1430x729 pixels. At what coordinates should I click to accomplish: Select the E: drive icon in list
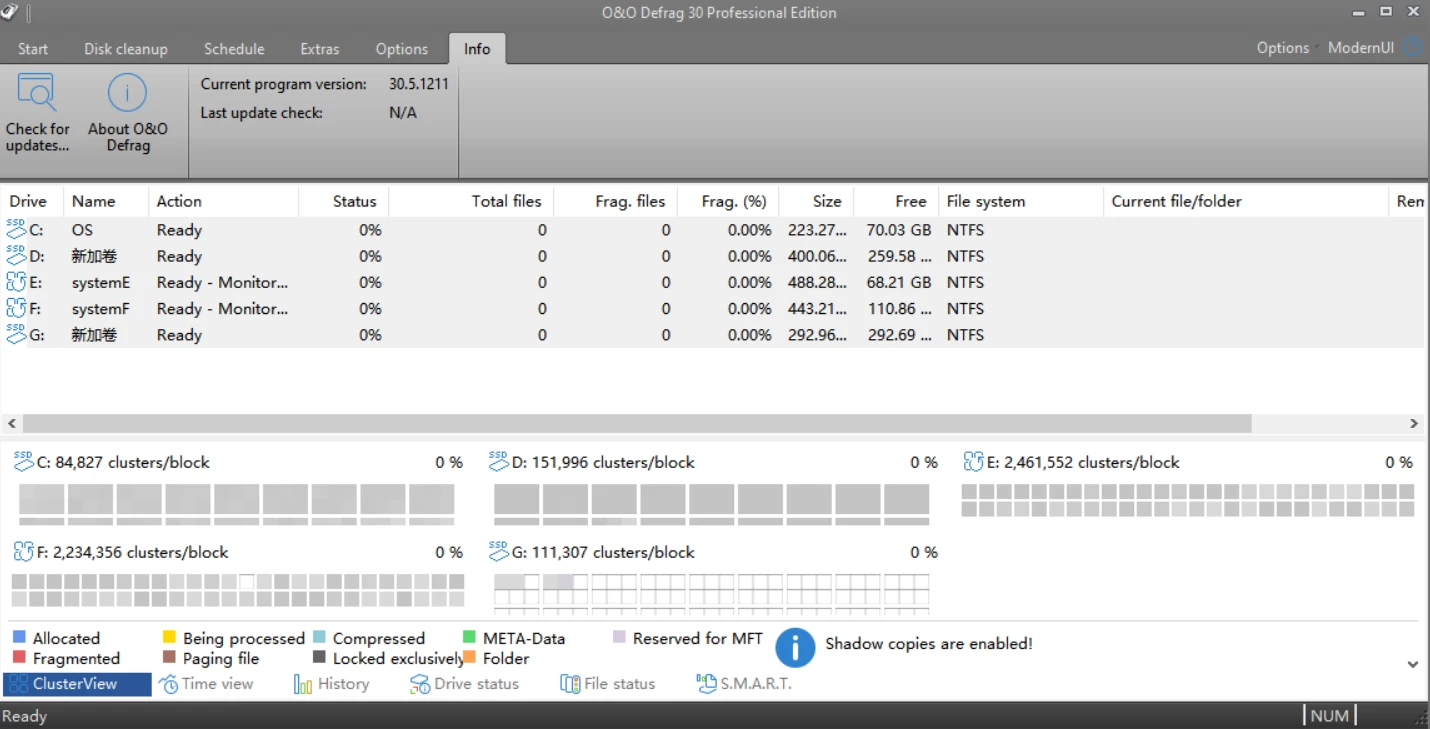point(16,282)
